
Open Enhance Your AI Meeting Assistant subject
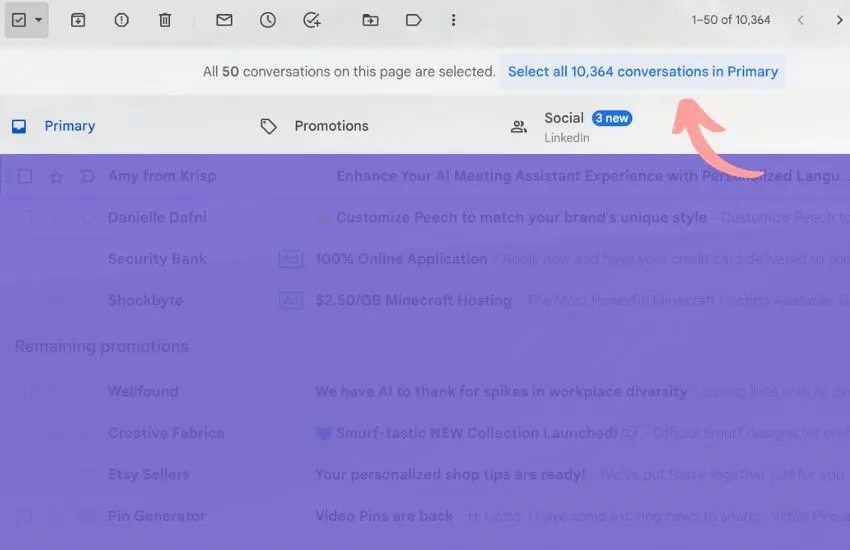coord(591,176)
